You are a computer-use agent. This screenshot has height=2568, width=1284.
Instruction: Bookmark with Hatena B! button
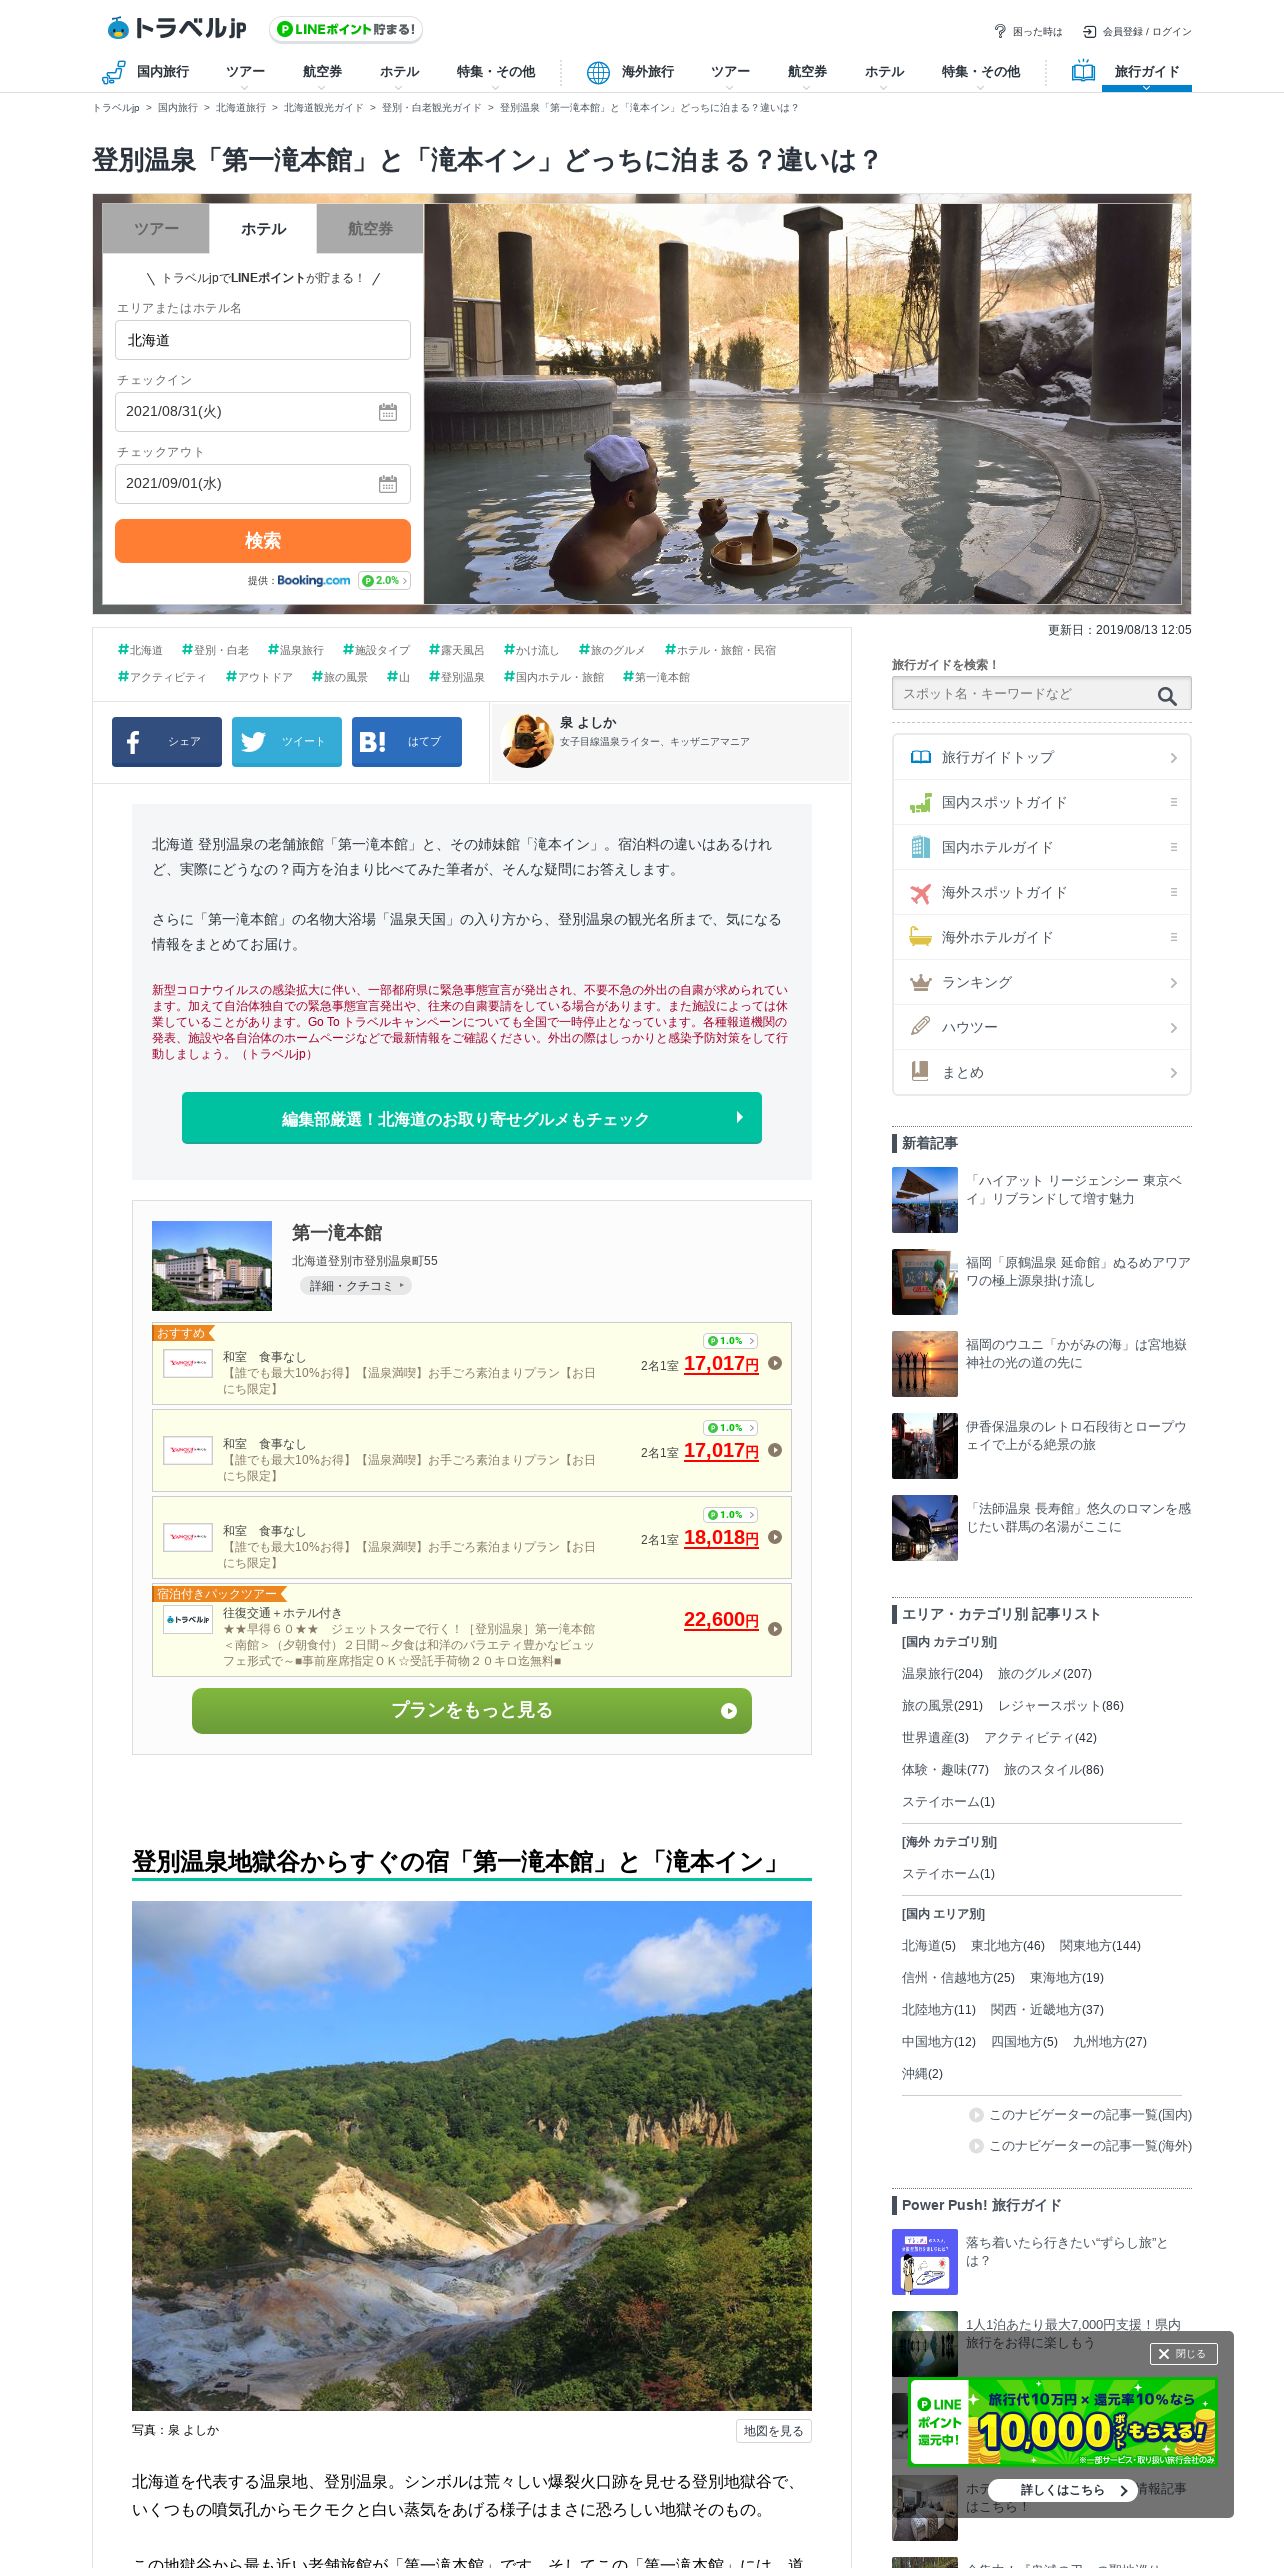pyautogui.click(x=407, y=742)
